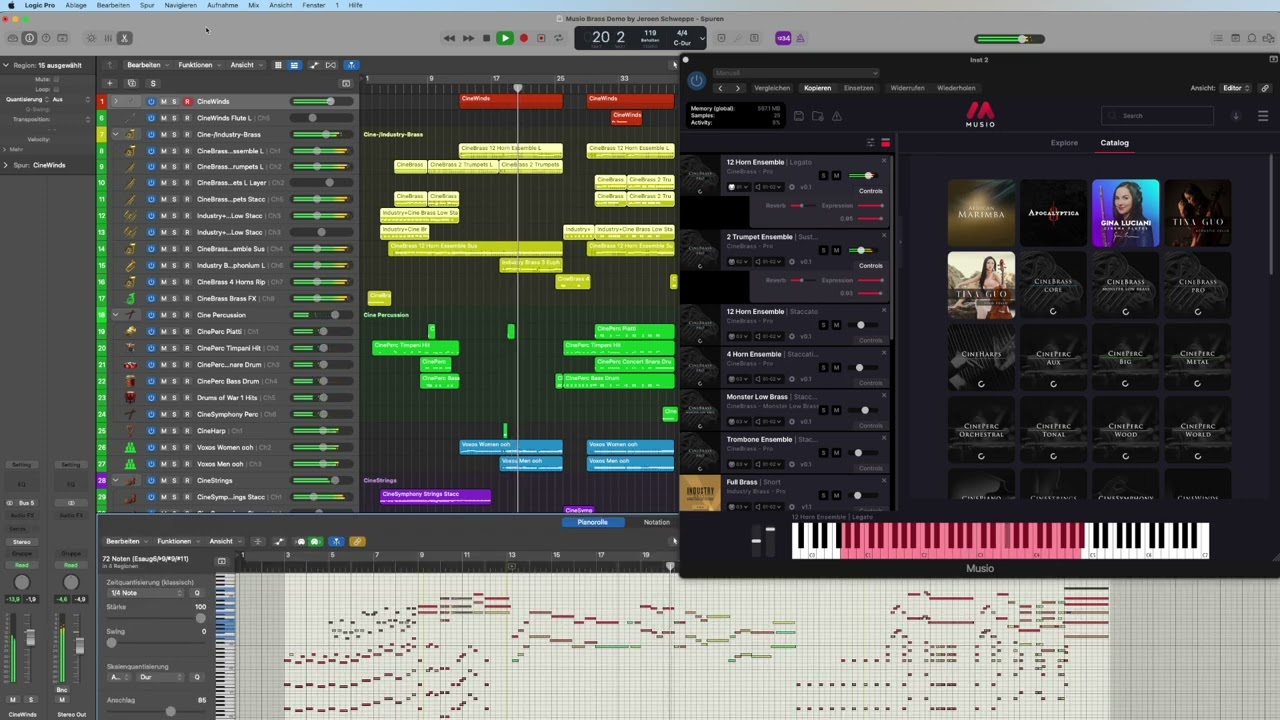Collapse the Cine-/Industry-Brass track stack
This screenshot has height=720, width=1280.
click(x=115, y=134)
